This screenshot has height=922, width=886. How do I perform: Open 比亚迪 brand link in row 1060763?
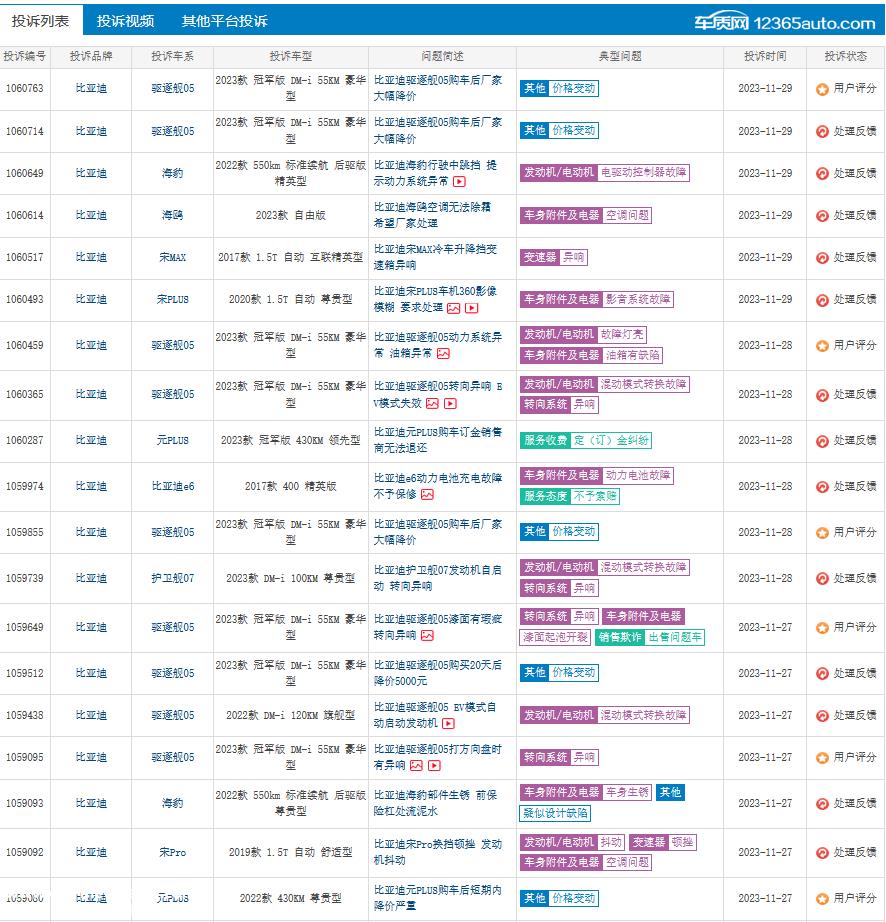click(x=91, y=88)
